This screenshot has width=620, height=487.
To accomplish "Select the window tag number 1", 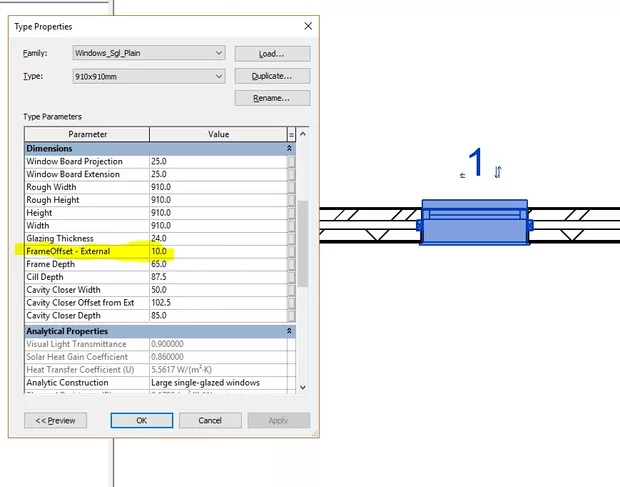I will click(x=477, y=163).
